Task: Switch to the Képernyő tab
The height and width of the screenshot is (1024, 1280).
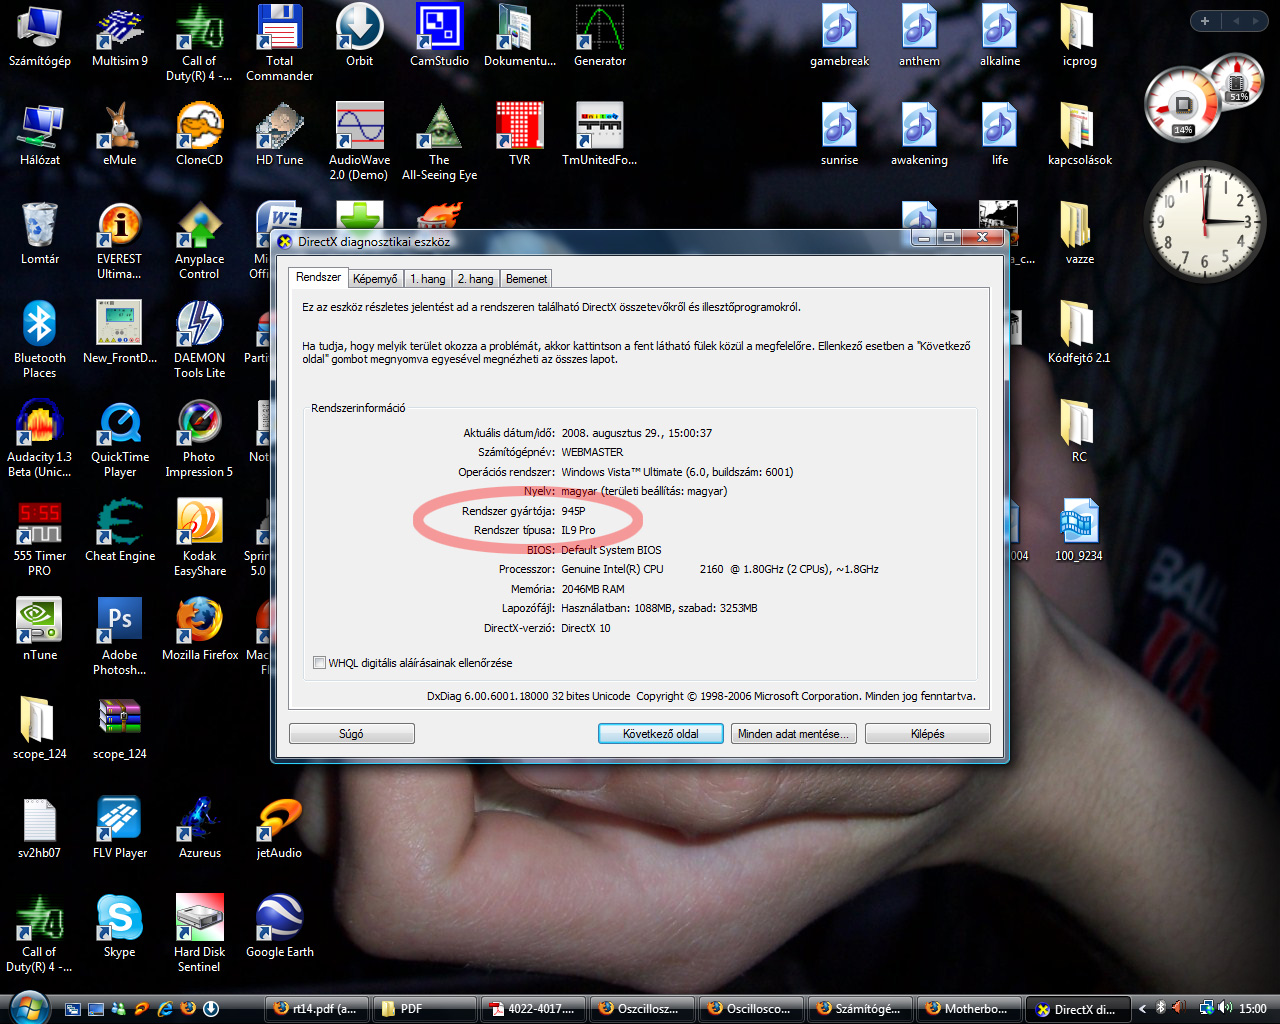Action: [x=375, y=279]
